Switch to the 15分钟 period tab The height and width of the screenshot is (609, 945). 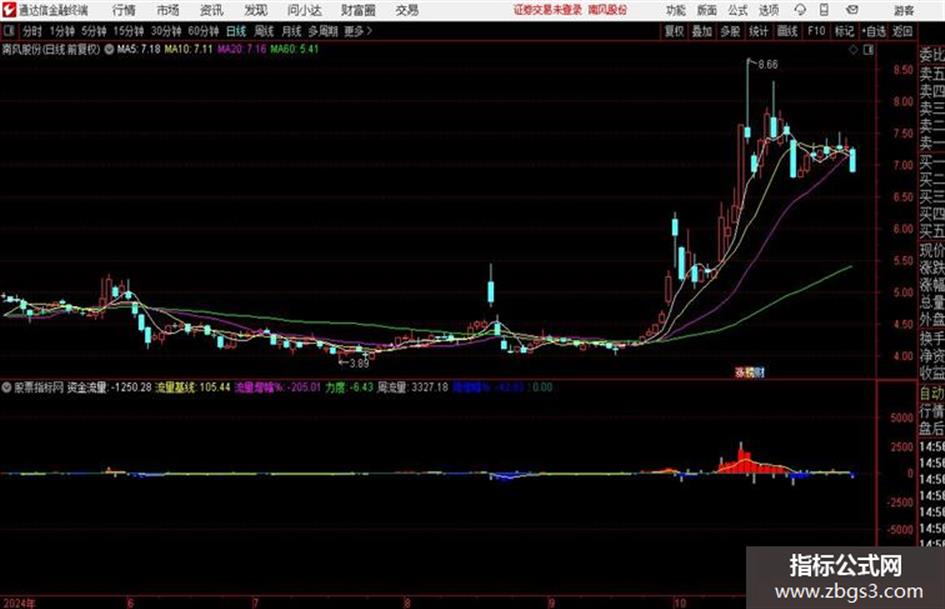[129, 31]
